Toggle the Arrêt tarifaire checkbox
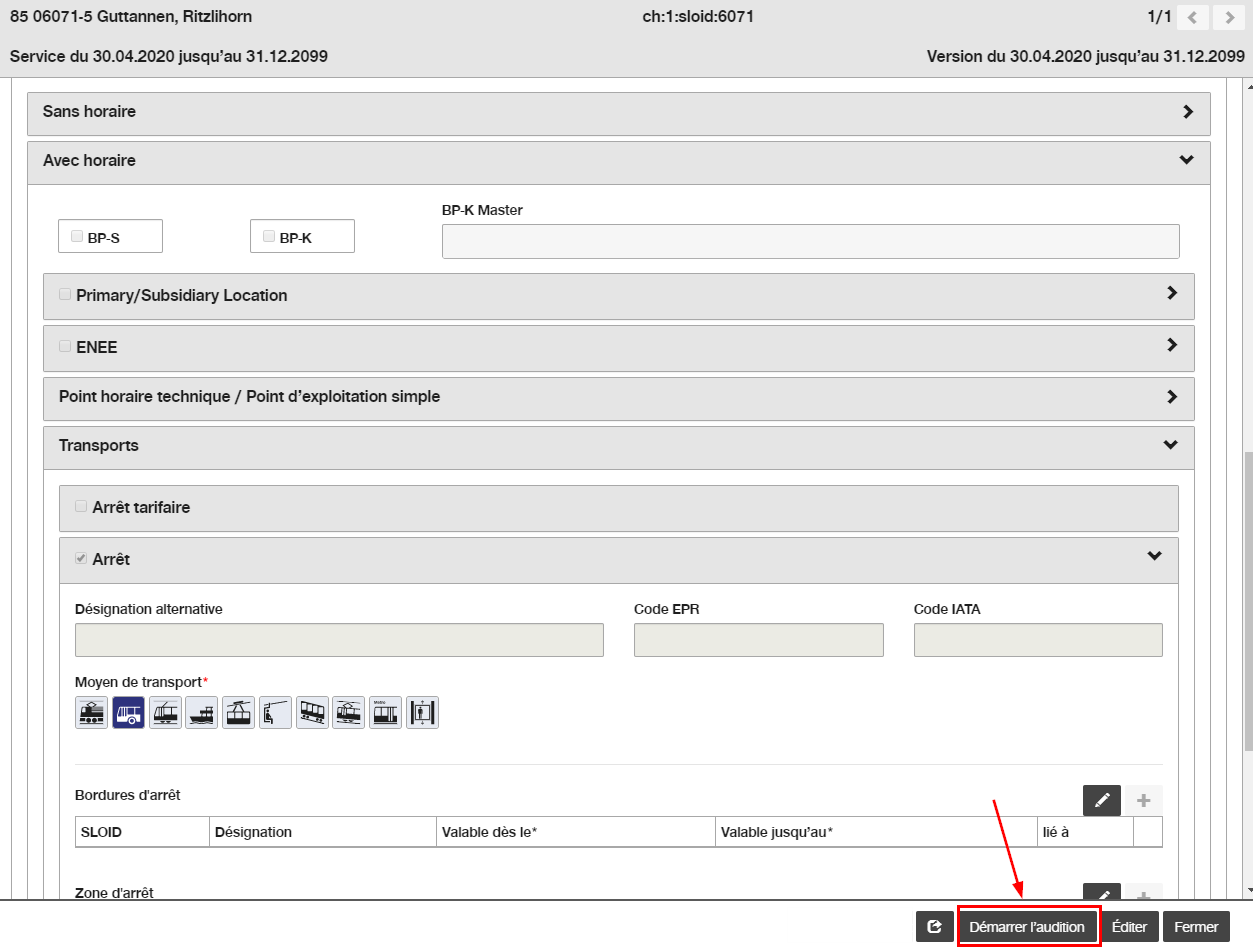The image size is (1253, 947). click(x=81, y=506)
